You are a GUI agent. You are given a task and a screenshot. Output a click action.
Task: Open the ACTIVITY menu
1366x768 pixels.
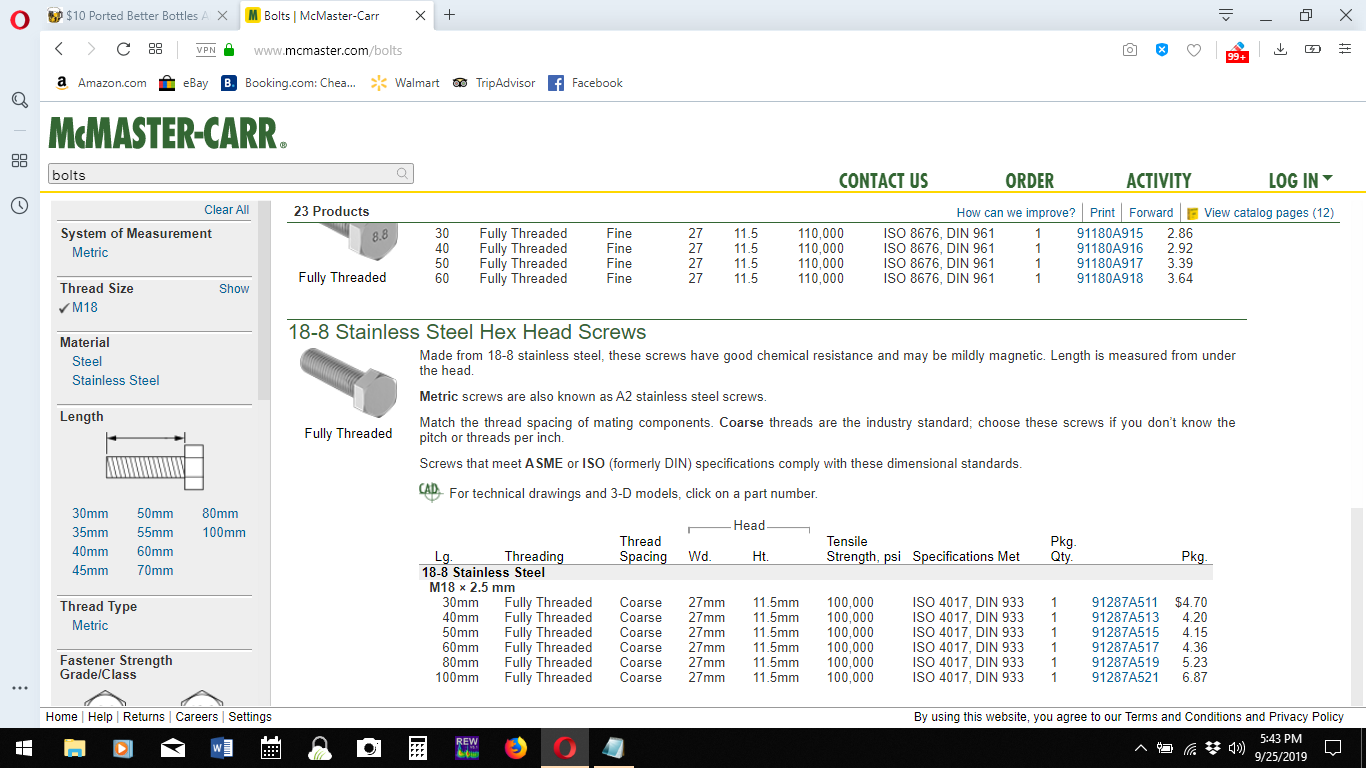(x=1158, y=181)
